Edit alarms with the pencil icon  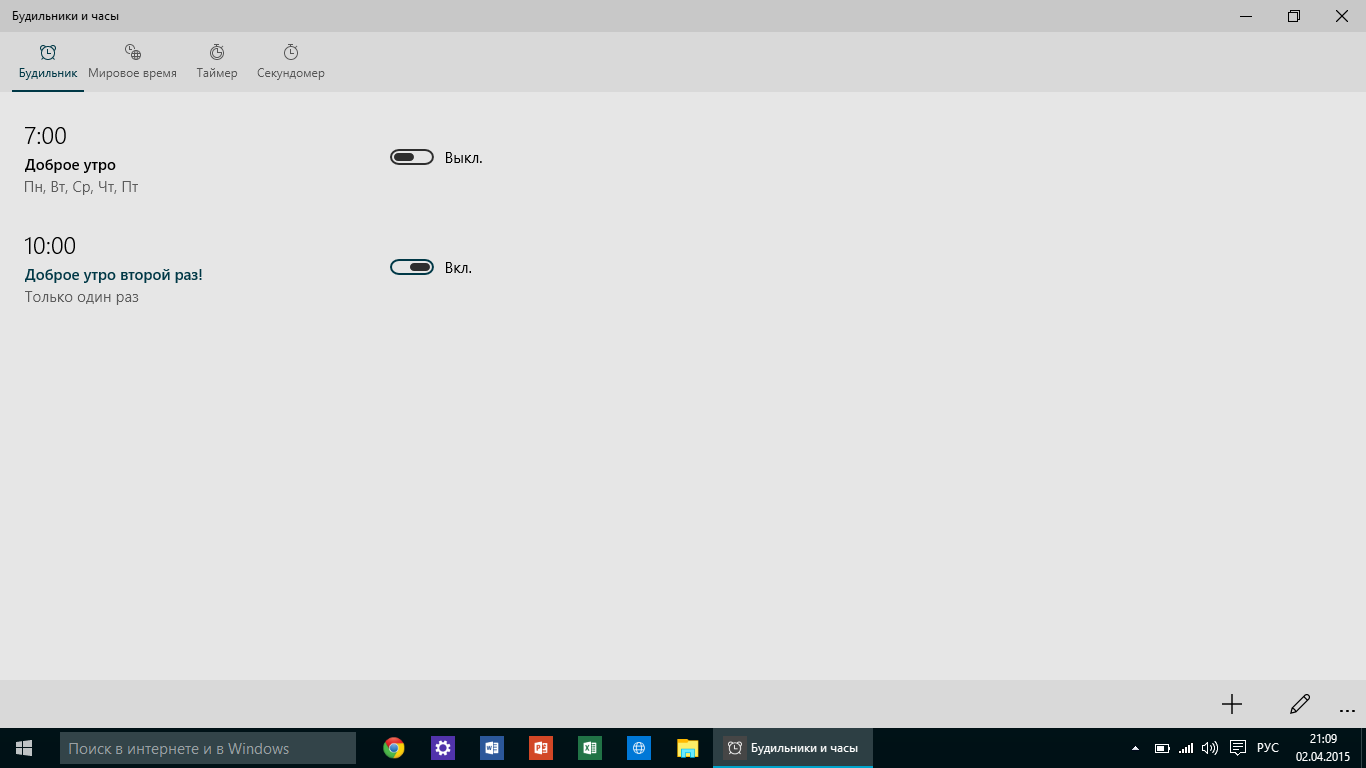coord(1300,704)
